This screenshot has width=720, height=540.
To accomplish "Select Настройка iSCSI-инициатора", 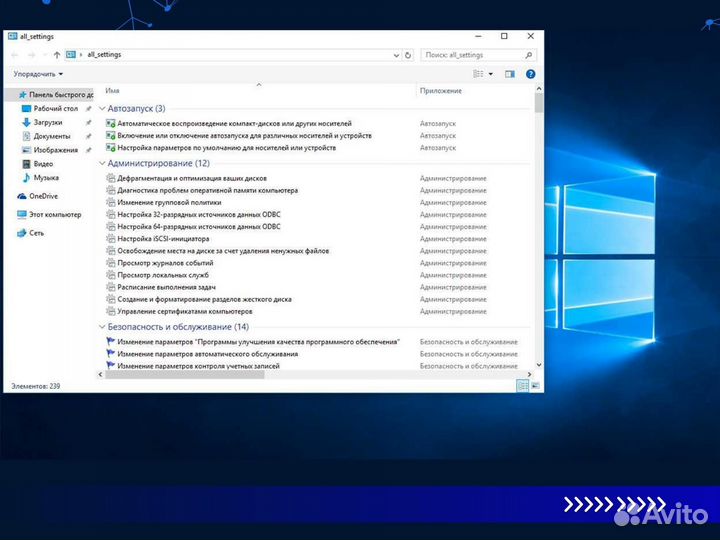I will tap(163, 239).
